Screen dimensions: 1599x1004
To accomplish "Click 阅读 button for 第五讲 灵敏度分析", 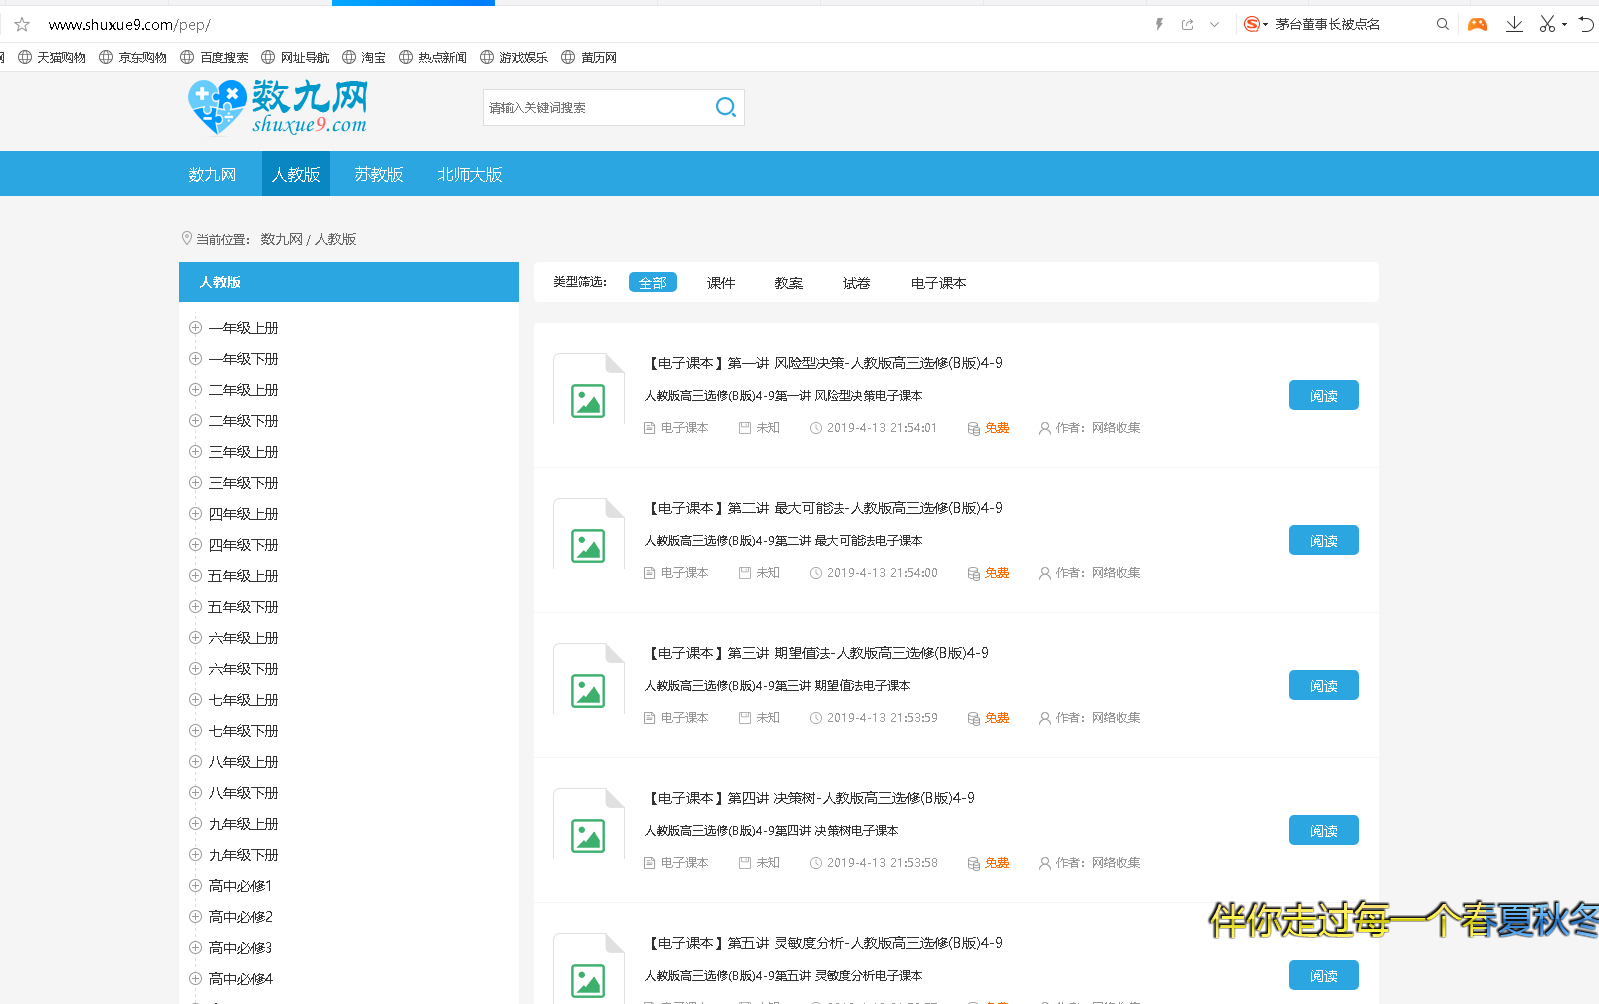I will (1324, 975).
